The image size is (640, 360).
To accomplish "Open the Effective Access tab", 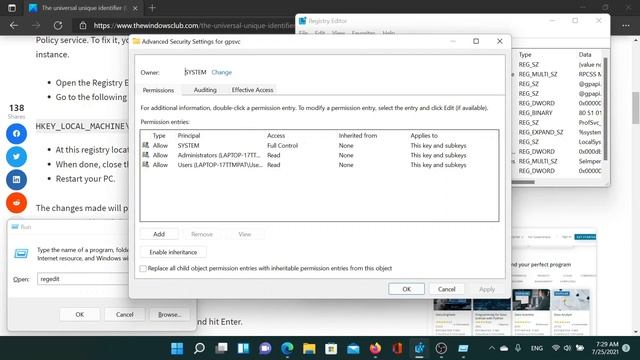I will 252,89.
